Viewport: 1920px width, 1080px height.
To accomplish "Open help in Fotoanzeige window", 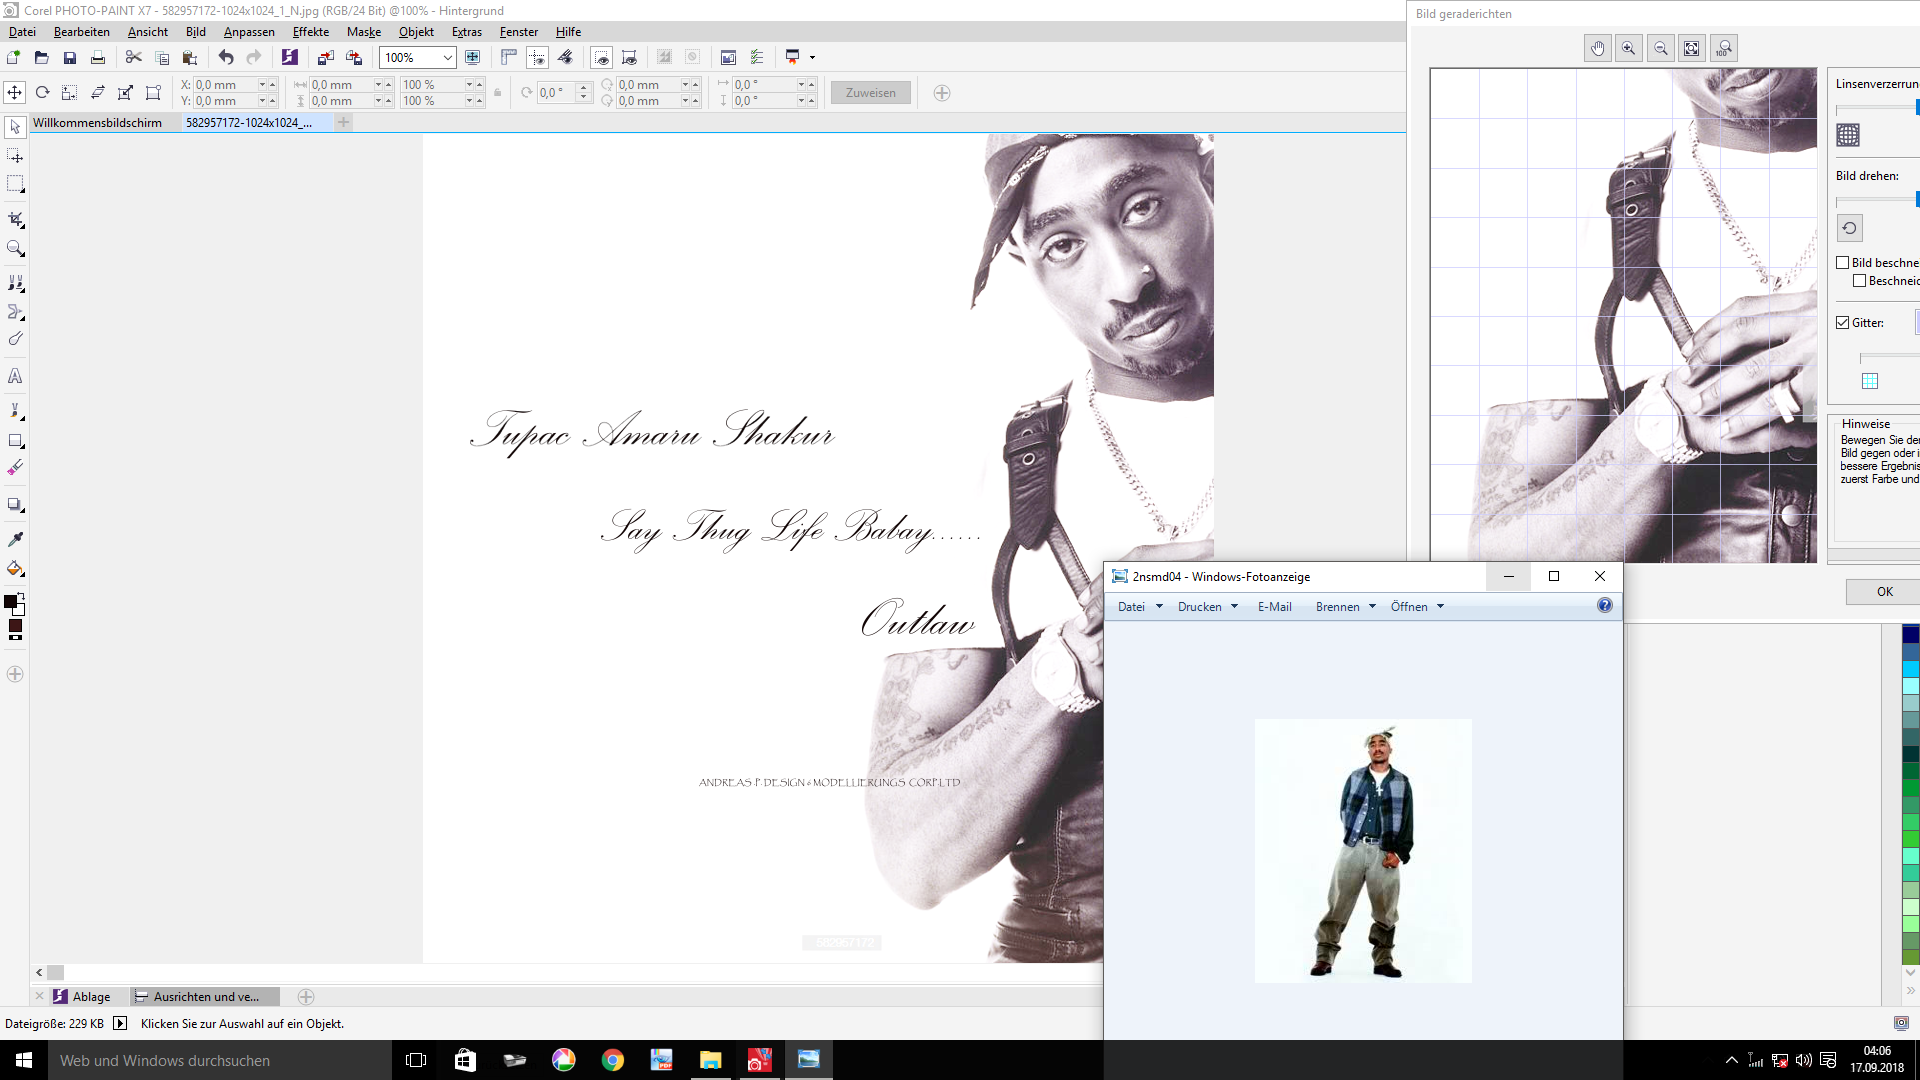I will [1605, 605].
